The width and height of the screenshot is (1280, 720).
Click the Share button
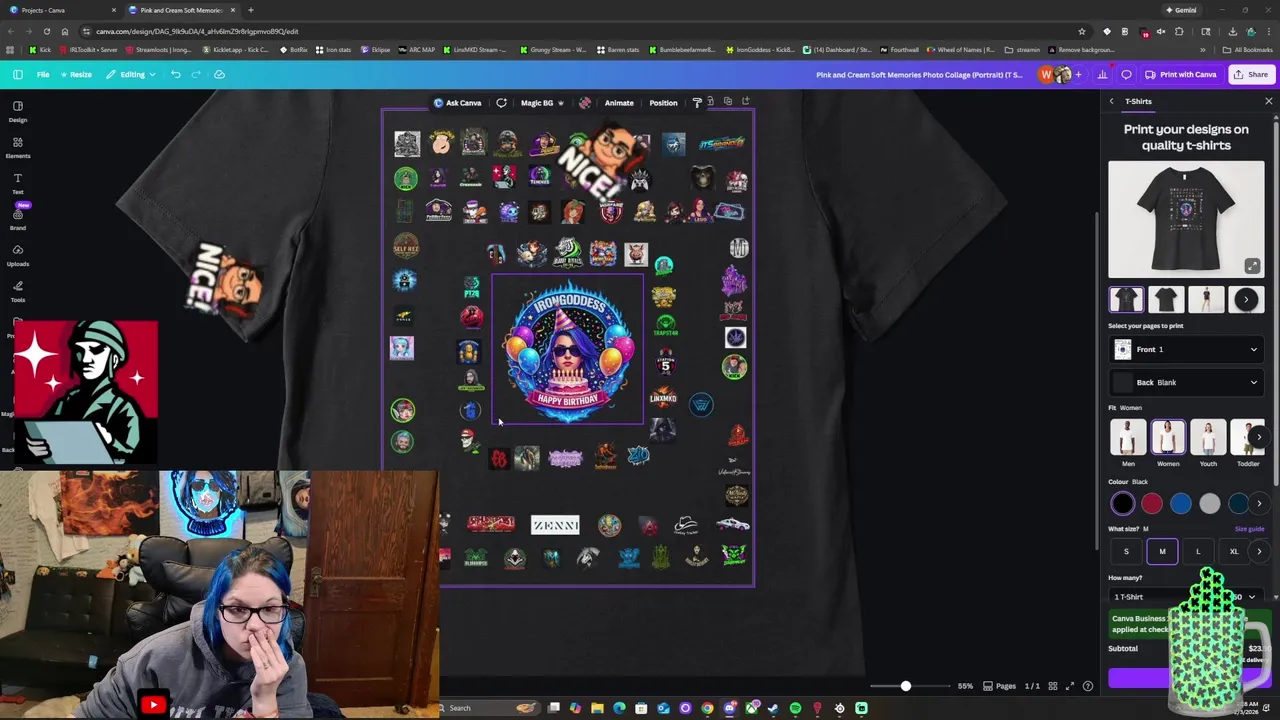(1251, 74)
